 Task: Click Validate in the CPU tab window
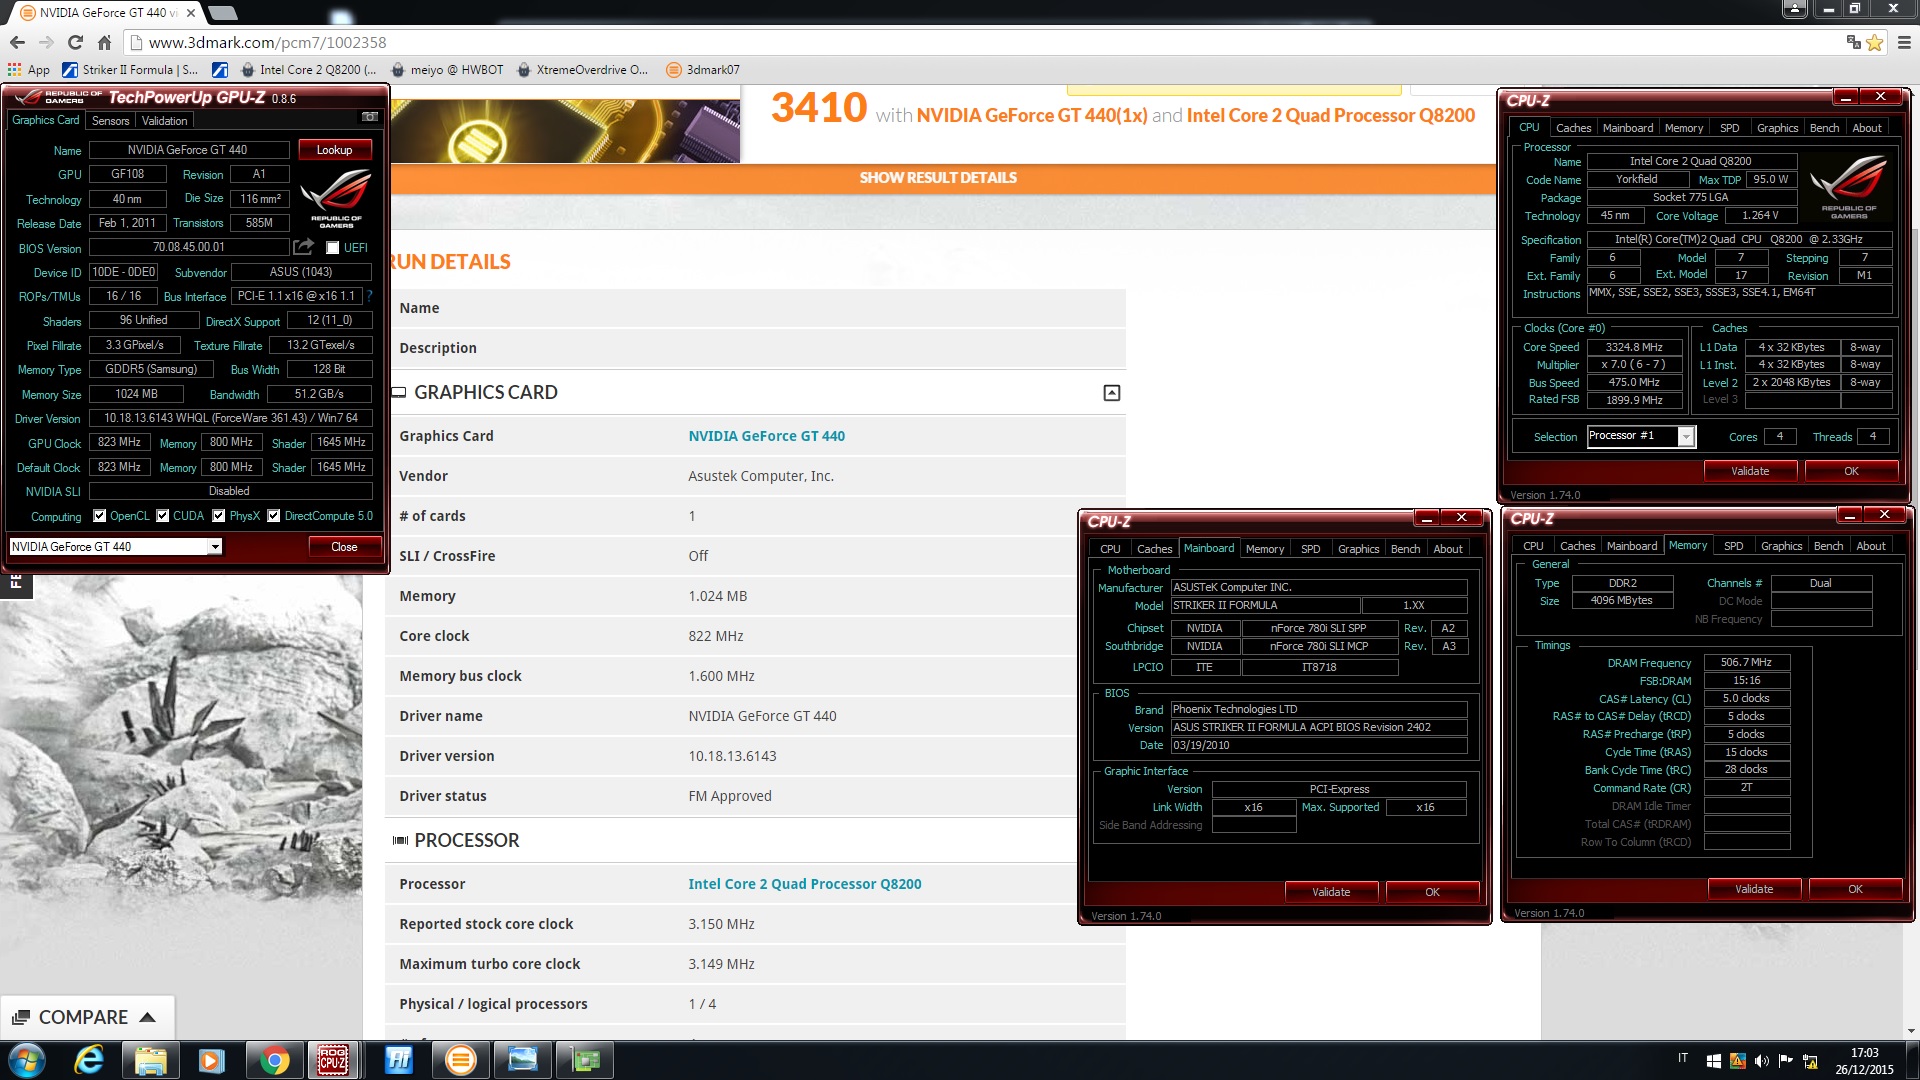(x=1750, y=471)
